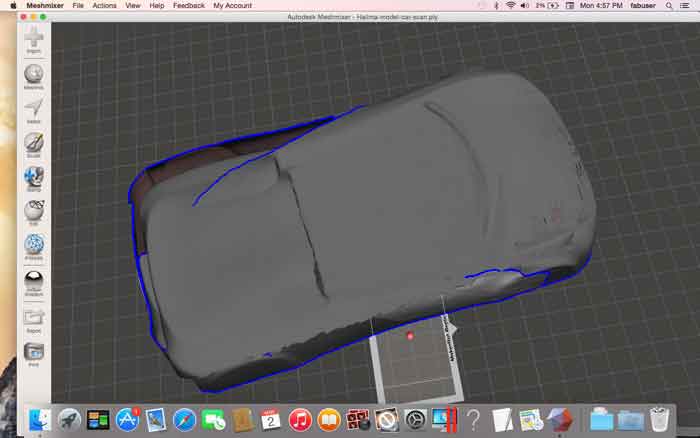Screen dimensions: 700x438
Task: Open Calendar from the dock
Action: pyautogui.click(x=271, y=420)
